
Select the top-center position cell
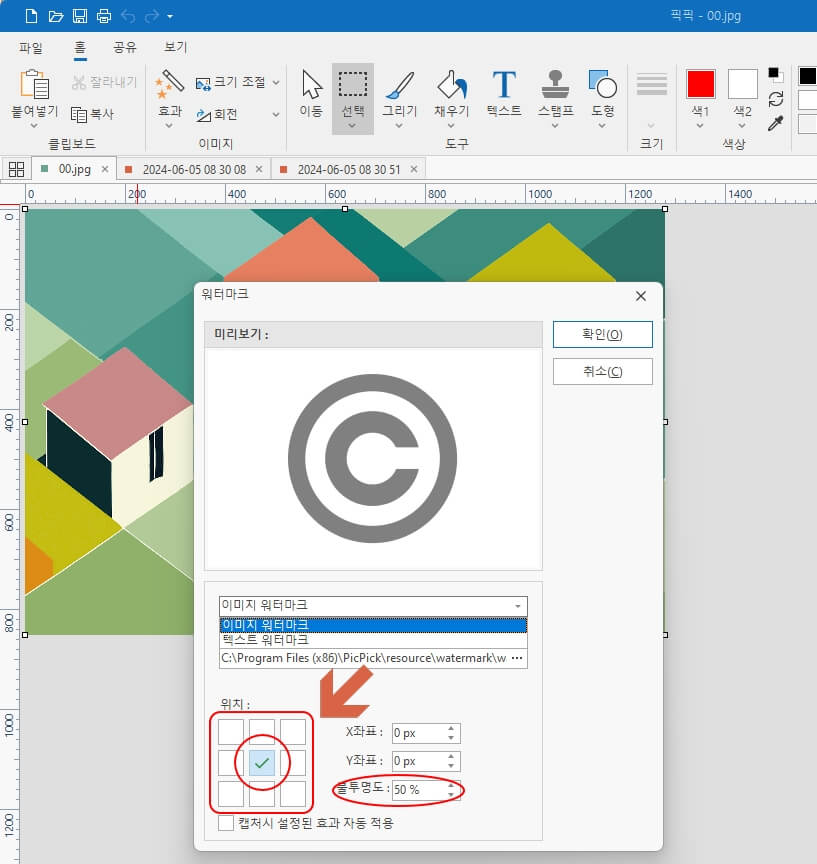(x=262, y=732)
